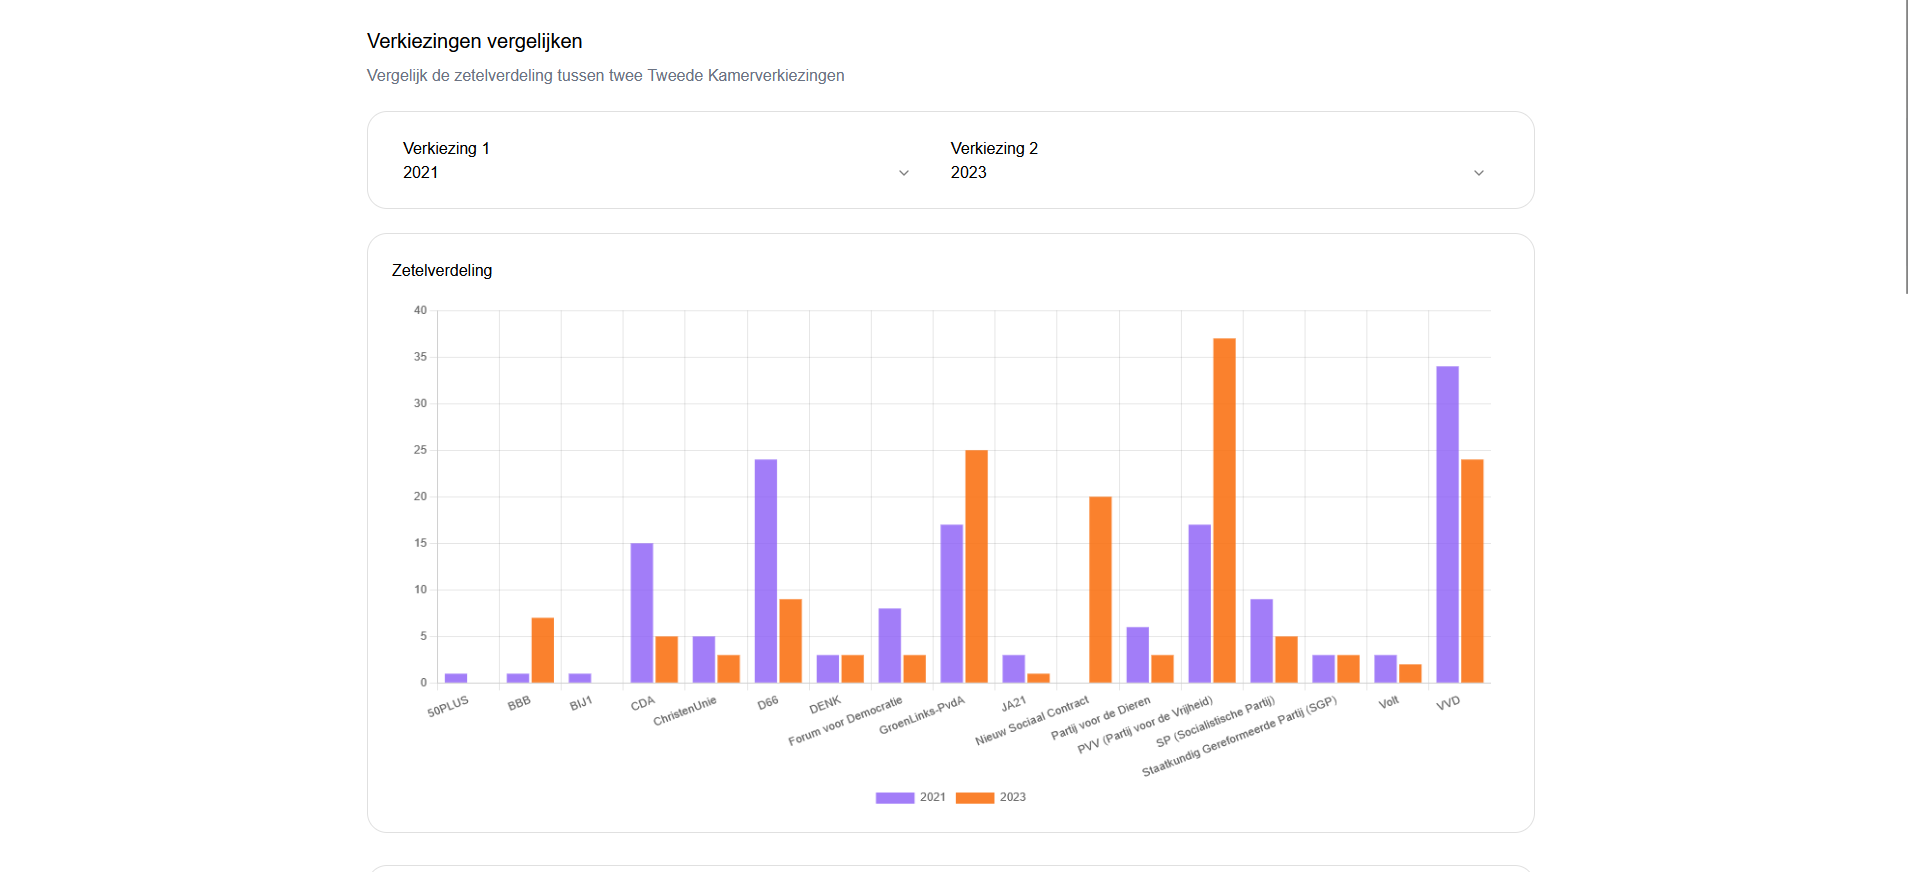Click the chevron arrow of Verkiezing 1
1910x872 pixels.
tap(904, 173)
